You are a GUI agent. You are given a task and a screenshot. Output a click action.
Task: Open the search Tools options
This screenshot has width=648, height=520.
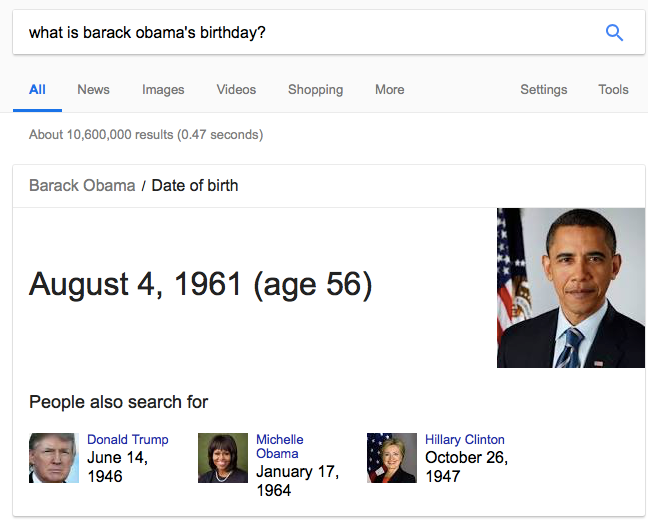click(x=613, y=89)
